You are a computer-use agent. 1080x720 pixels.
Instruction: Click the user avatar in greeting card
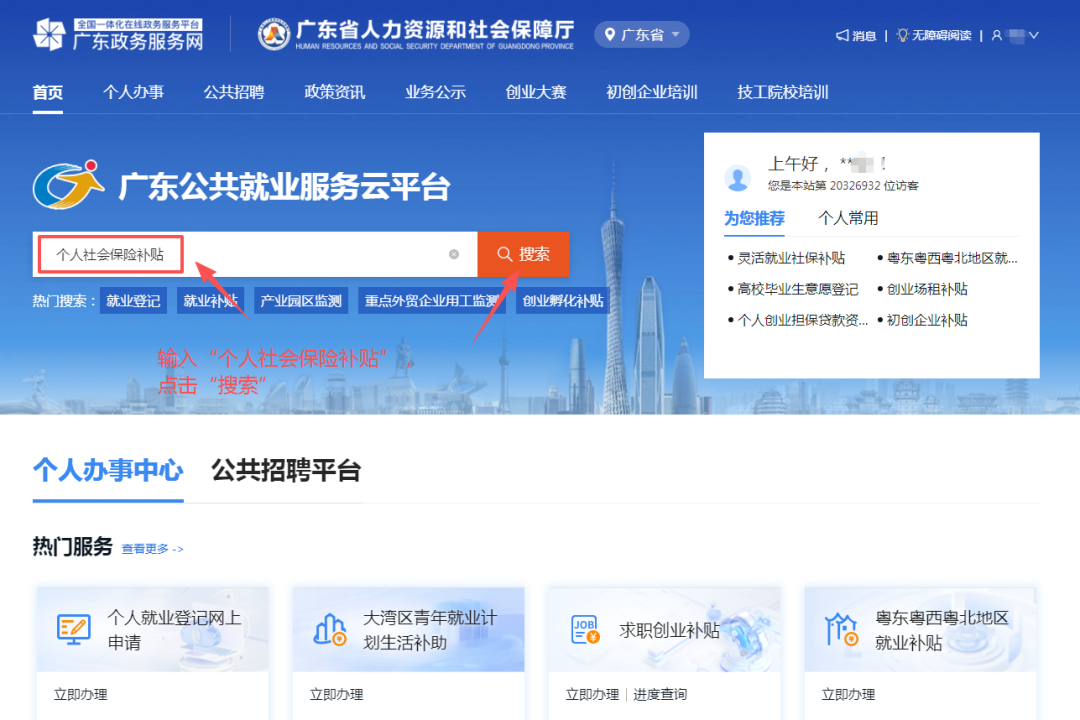738,178
